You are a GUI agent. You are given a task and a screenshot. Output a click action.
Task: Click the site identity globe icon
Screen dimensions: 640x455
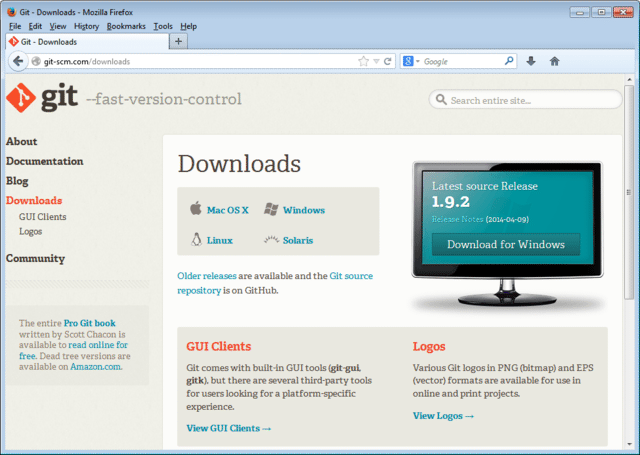36,61
